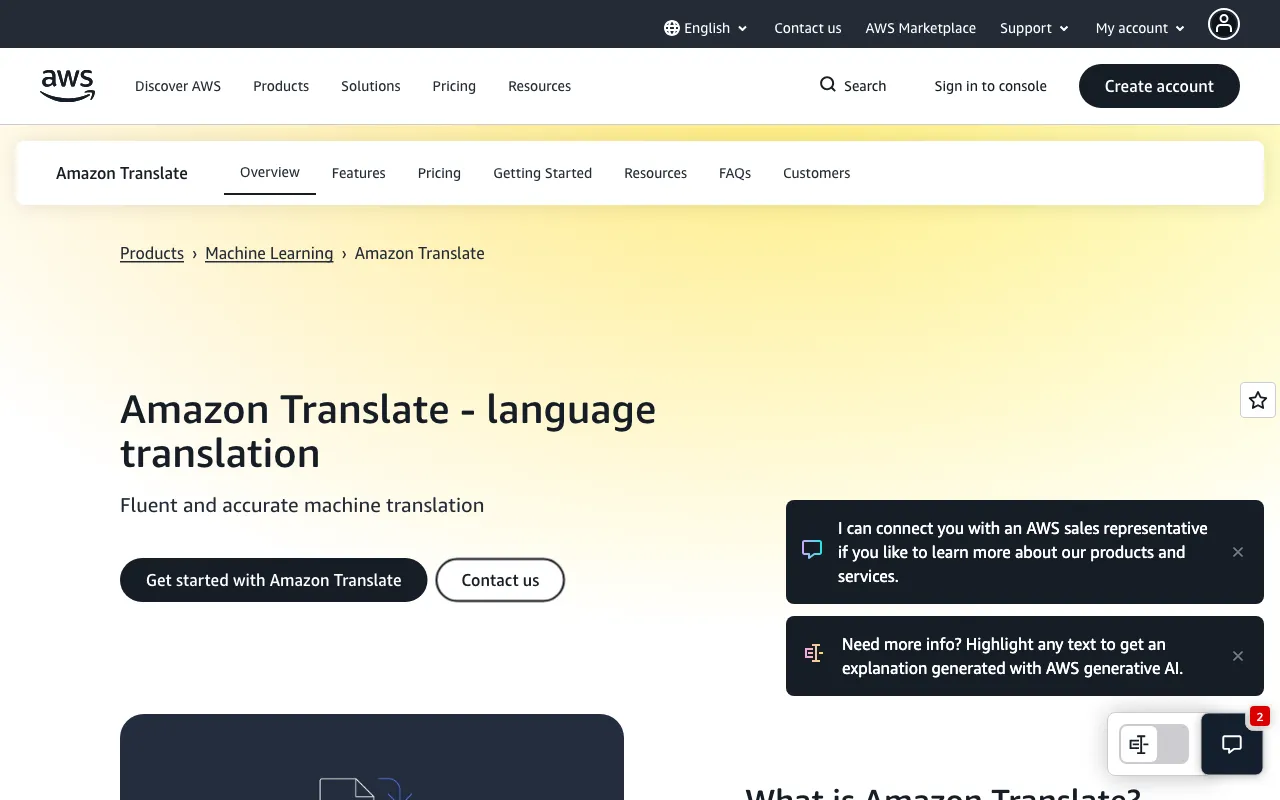Open the FAQs tab

[x=735, y=173]
